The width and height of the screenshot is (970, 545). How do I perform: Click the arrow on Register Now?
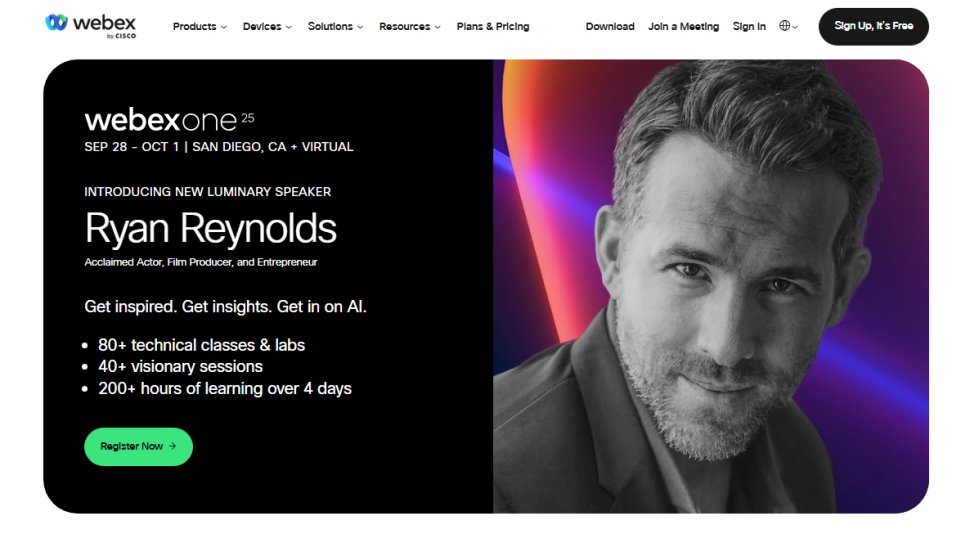click(173, 446)
